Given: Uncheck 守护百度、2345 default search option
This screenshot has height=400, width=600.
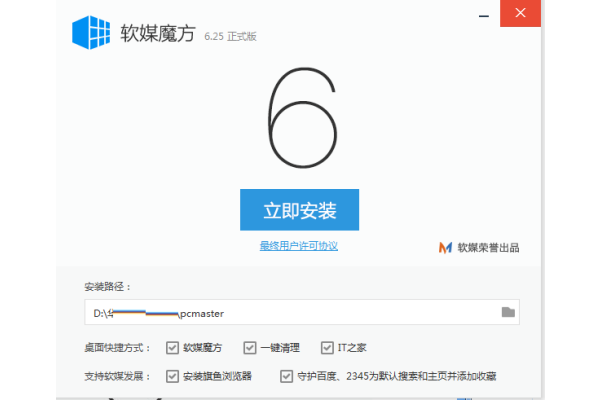Looking at the screenshot, I should [286, 376].
